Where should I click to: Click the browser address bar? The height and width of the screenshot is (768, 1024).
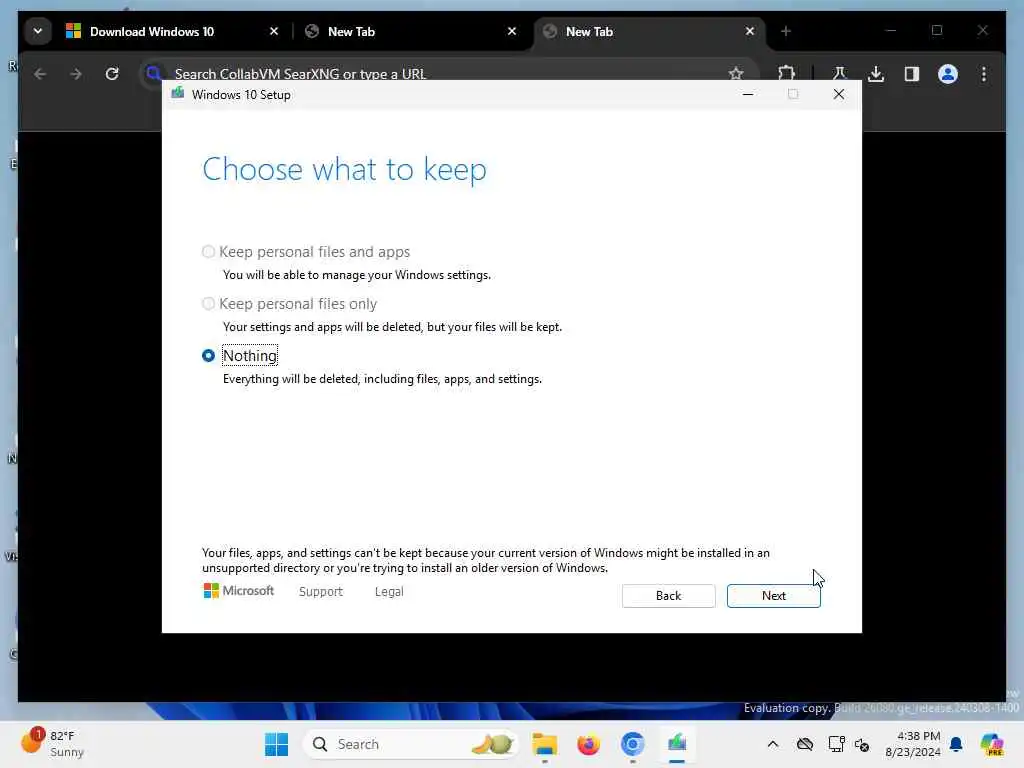point(450,74)
